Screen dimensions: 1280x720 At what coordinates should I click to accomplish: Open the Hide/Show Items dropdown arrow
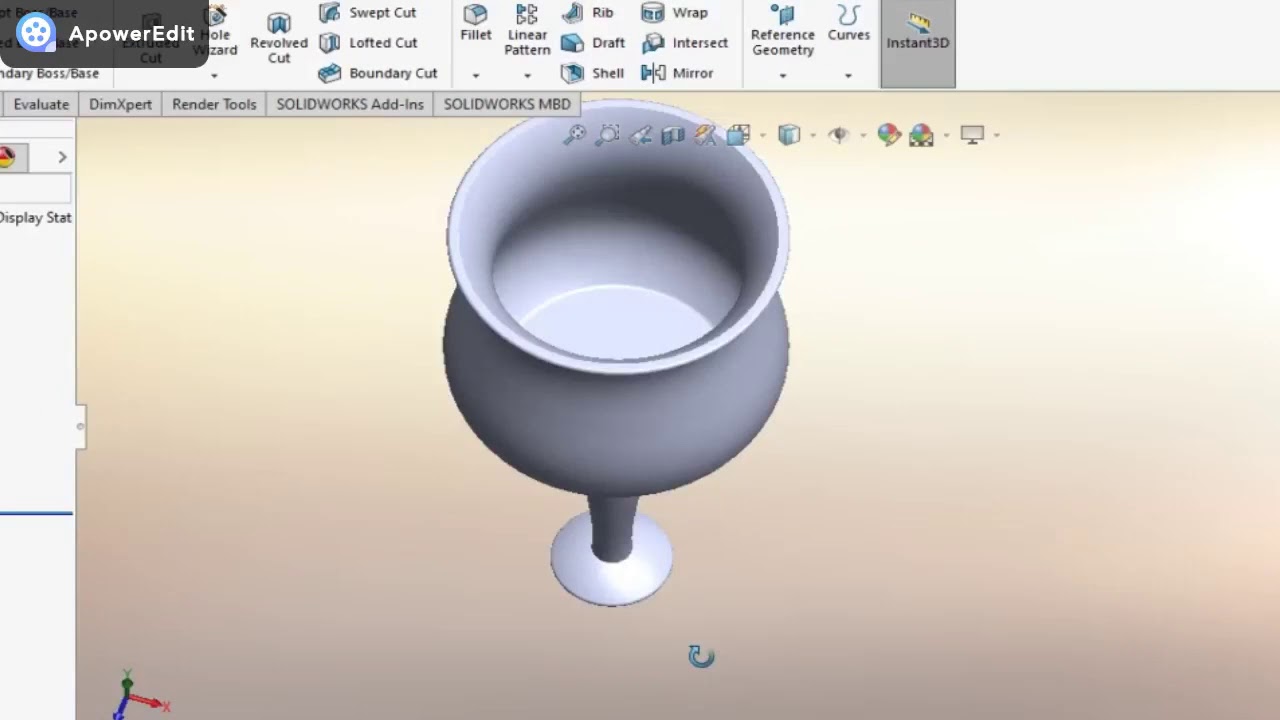(x=862, y=135)
